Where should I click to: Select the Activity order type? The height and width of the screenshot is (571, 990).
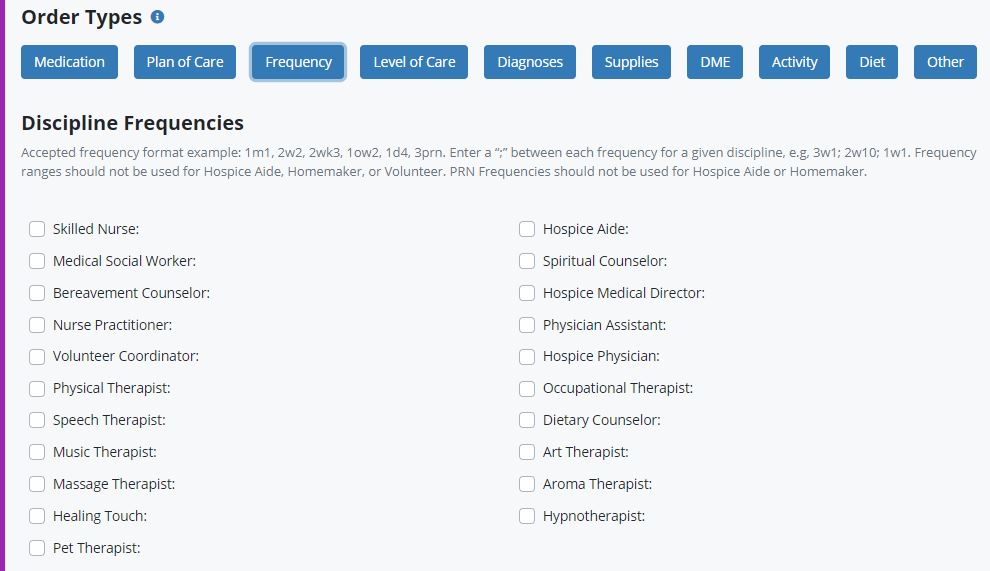click(x=794, y=62)
